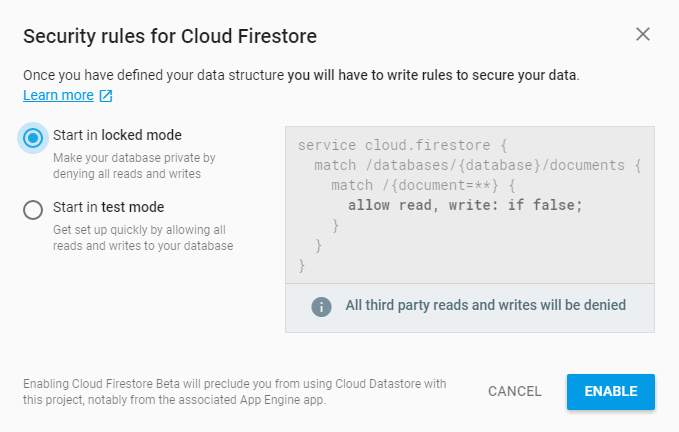Viewport: 679px width, 432px height.
Task: Click the external link icon beside Learn more
Action: (106, 96)
